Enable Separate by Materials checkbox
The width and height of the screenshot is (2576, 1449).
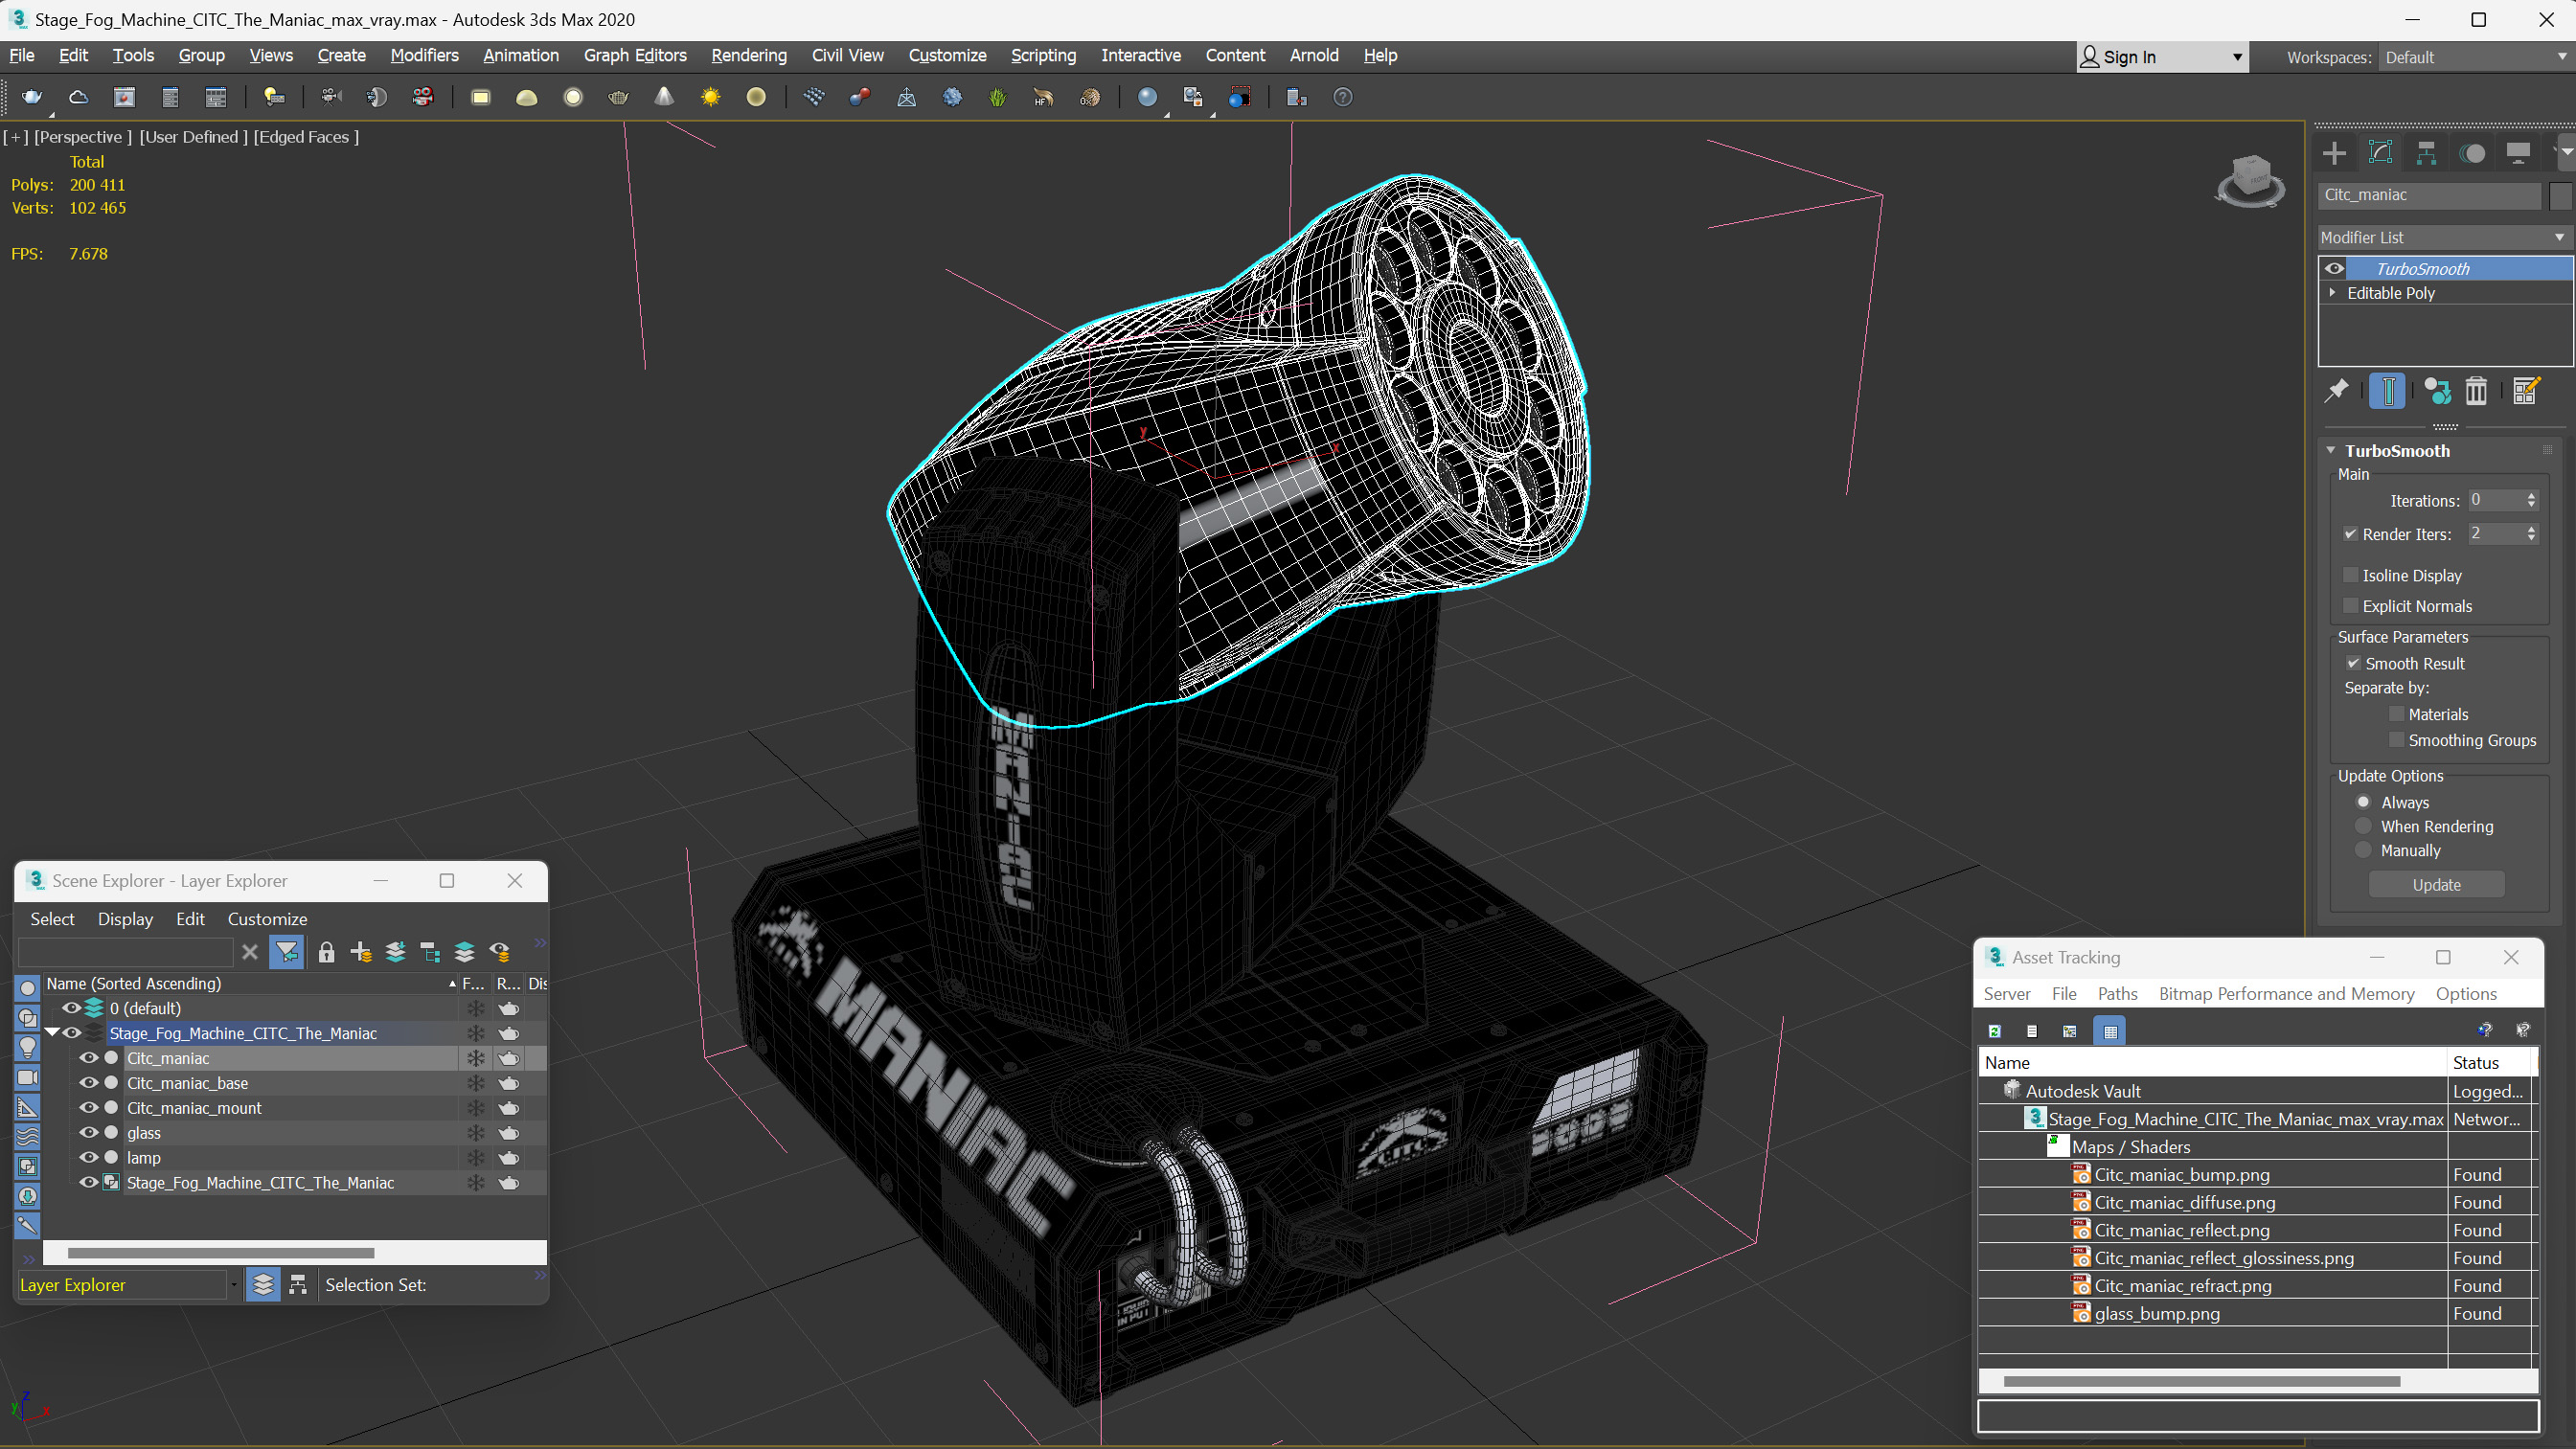(2396, 714)
